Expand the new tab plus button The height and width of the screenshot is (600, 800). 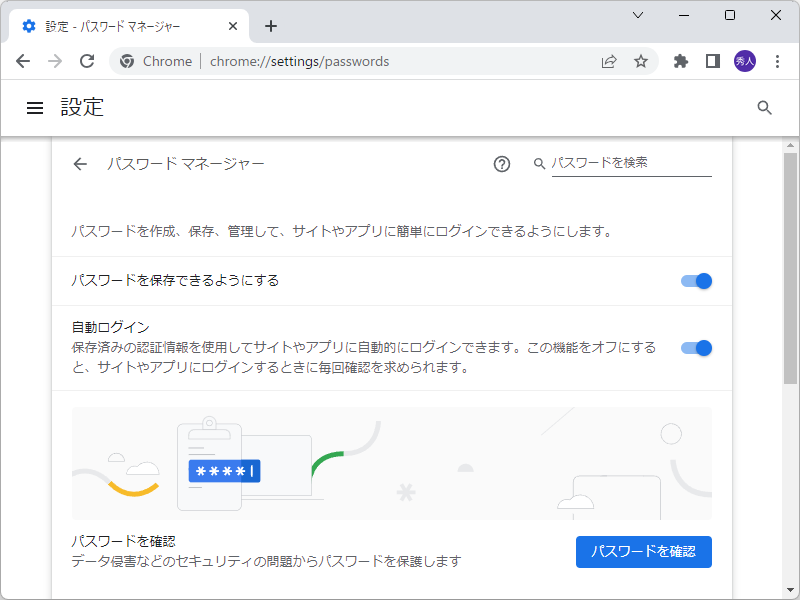pos(271,26)
